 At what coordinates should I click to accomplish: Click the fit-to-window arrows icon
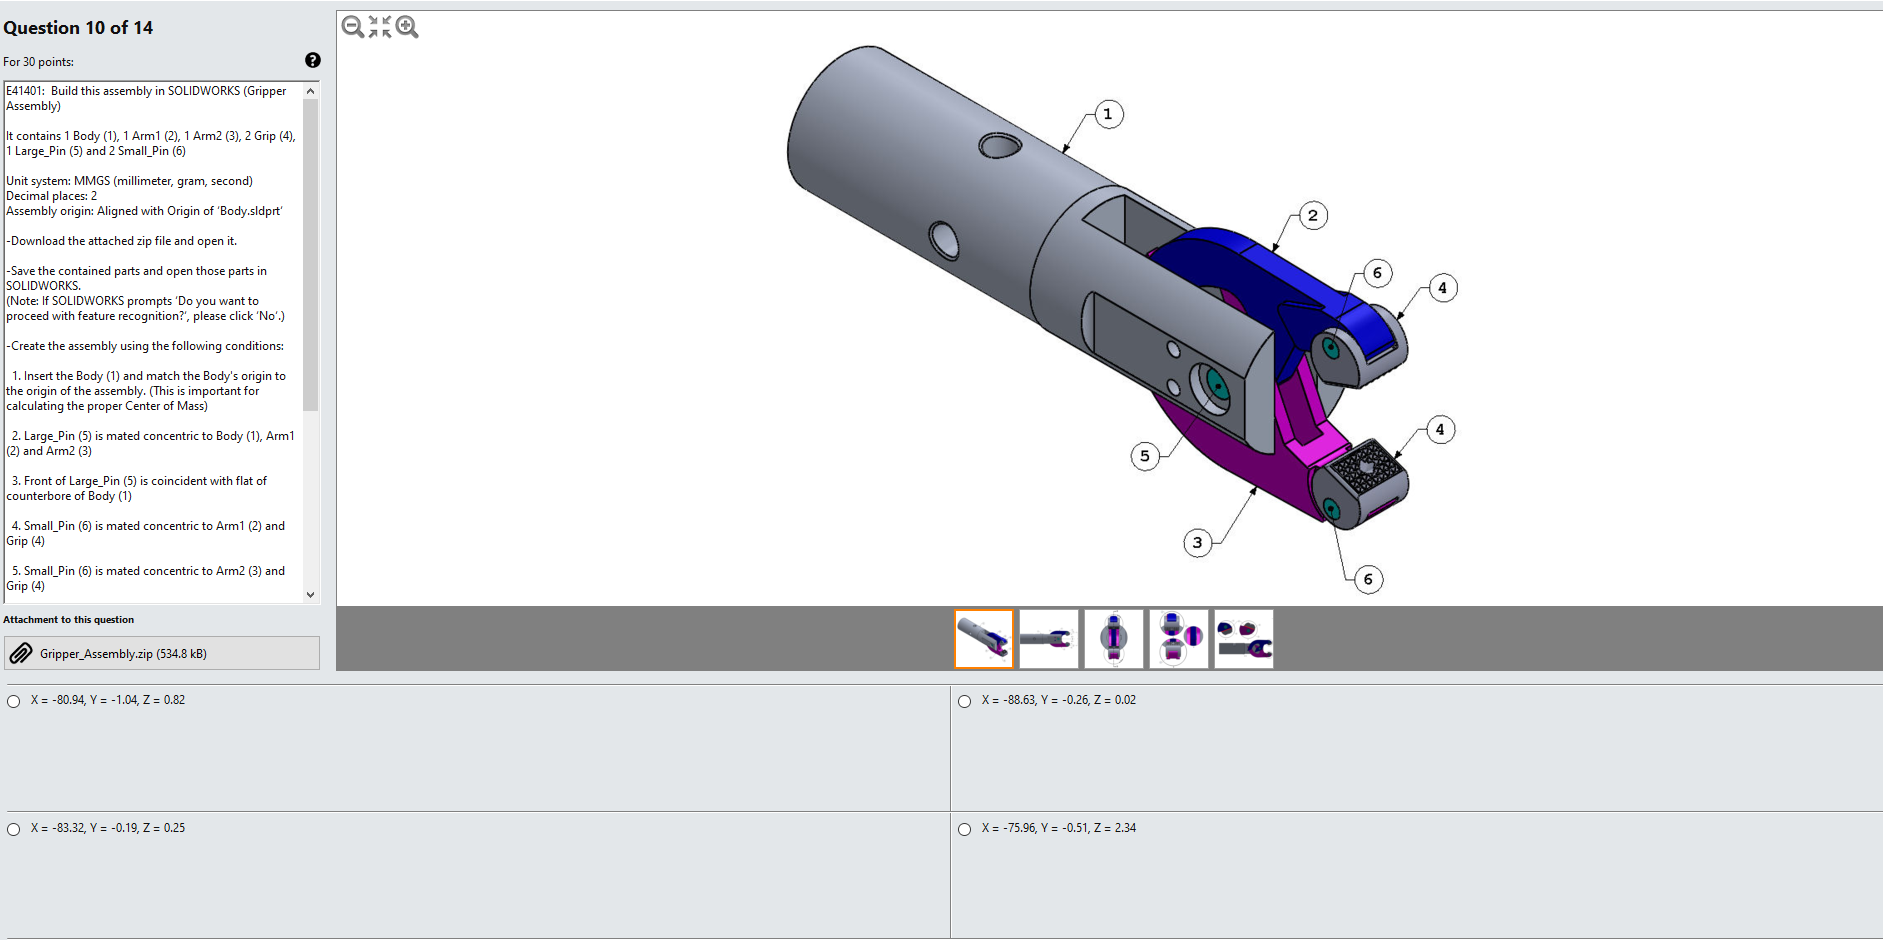(x=380, y=27)
